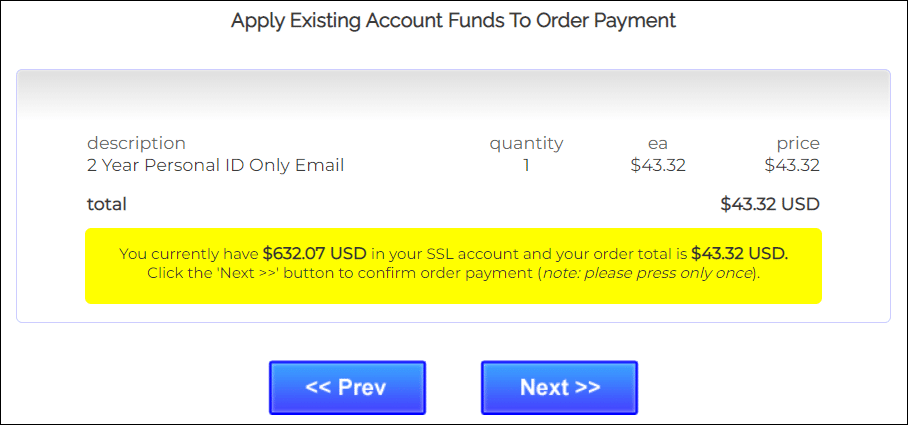Click the $43.32 value under 'price'
The width and height of the screenshot is (908, 425).
(x=792, y=165)
